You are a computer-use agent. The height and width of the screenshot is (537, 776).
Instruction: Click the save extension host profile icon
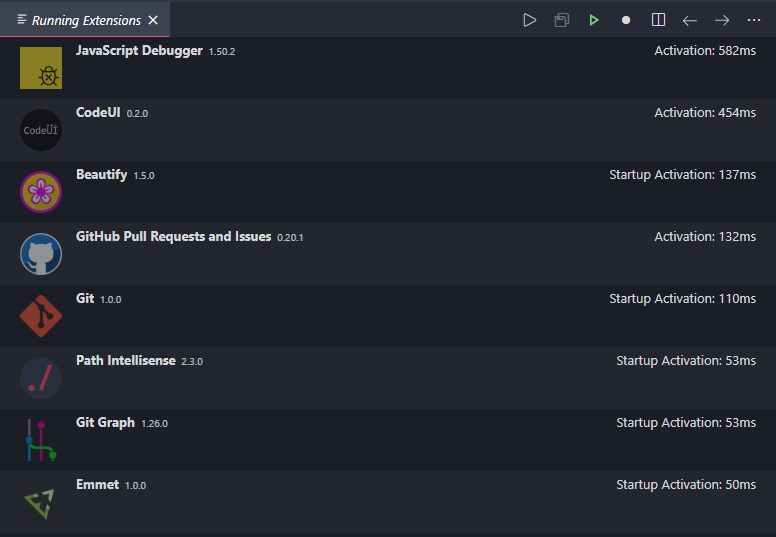coord(562,20)
